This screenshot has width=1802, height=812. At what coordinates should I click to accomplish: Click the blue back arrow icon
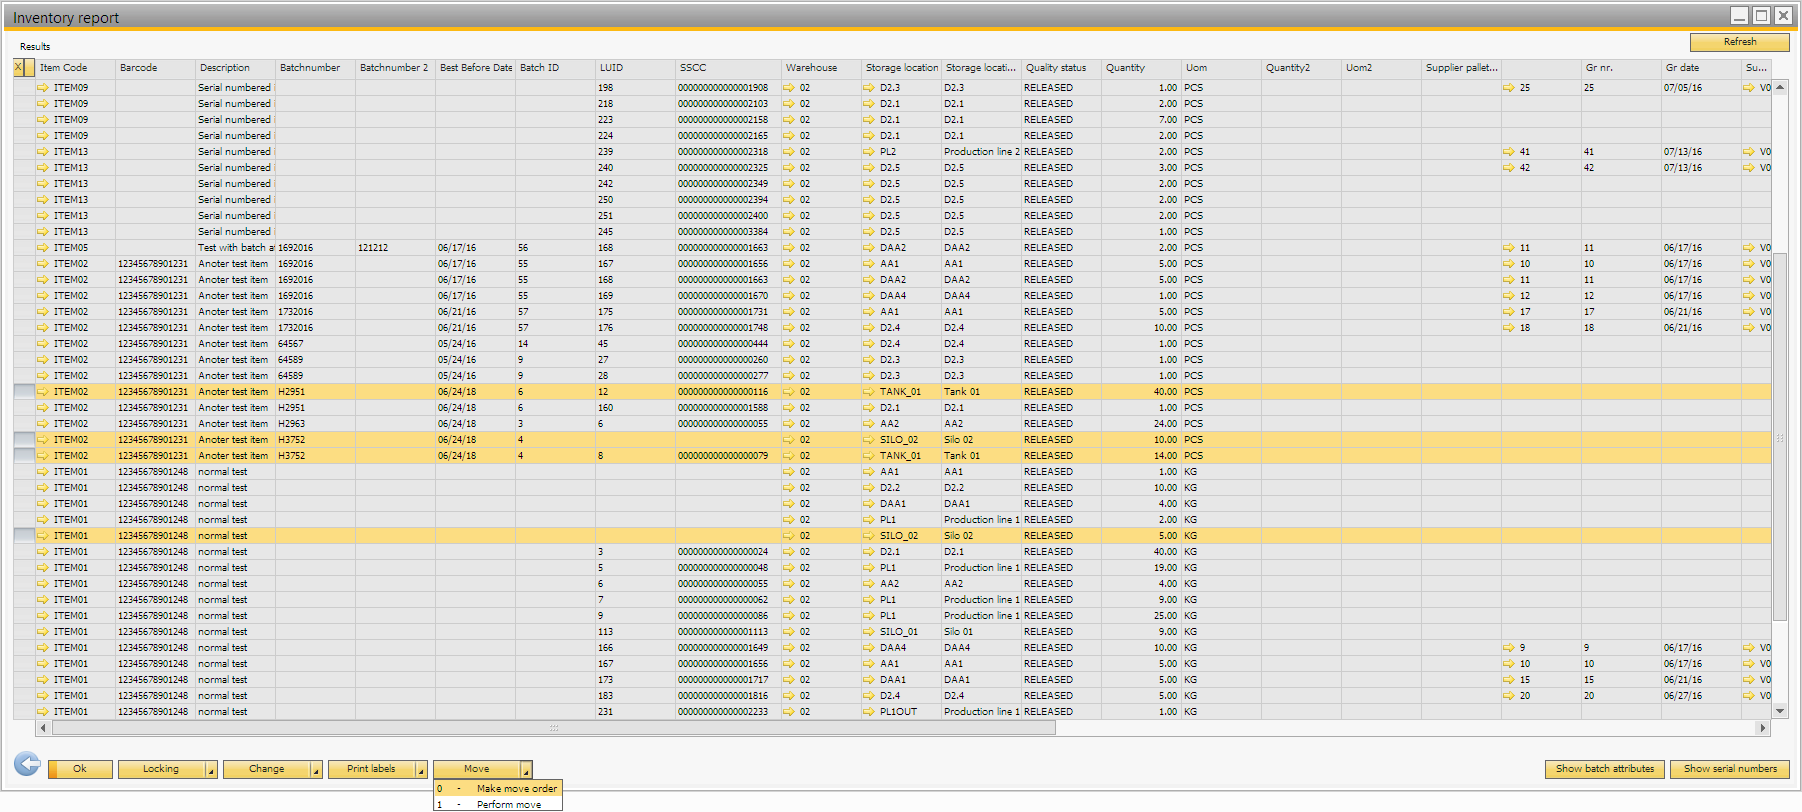[27, 765]
